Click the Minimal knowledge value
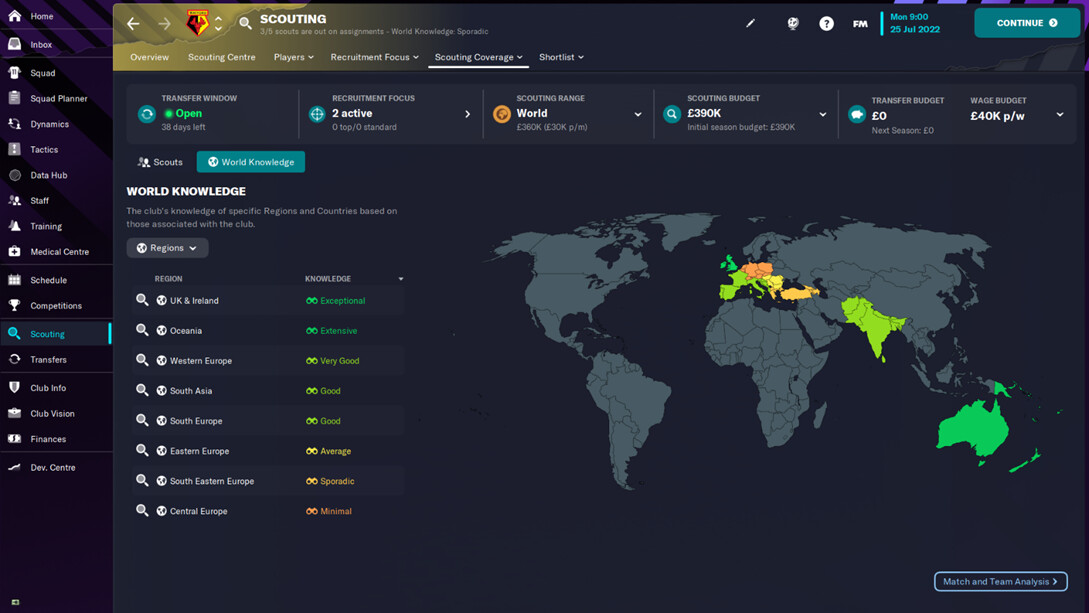 (335, 511)
